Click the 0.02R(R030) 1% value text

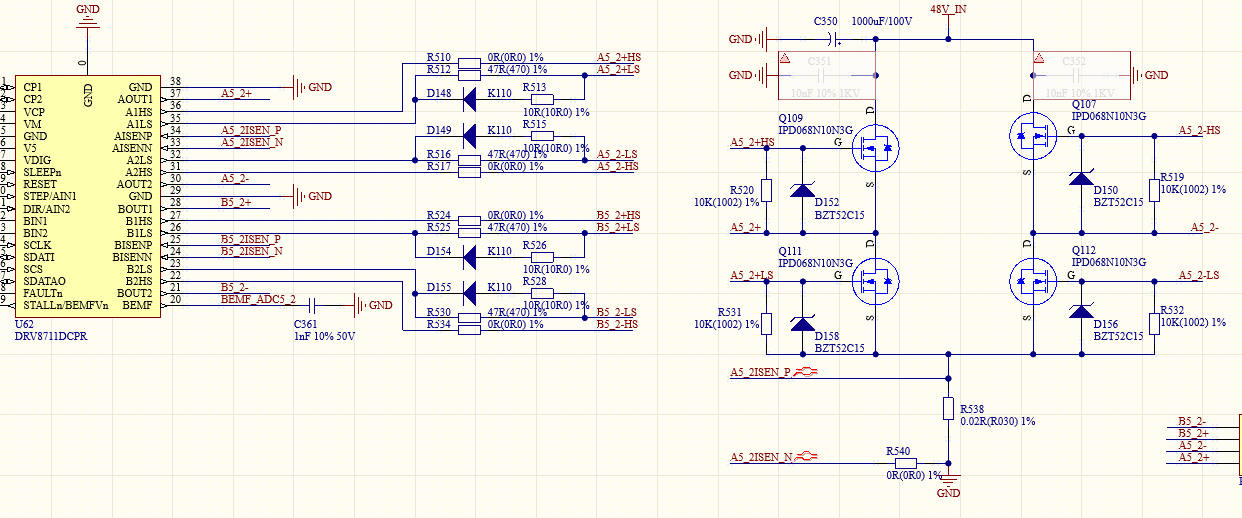coord(997,421)
